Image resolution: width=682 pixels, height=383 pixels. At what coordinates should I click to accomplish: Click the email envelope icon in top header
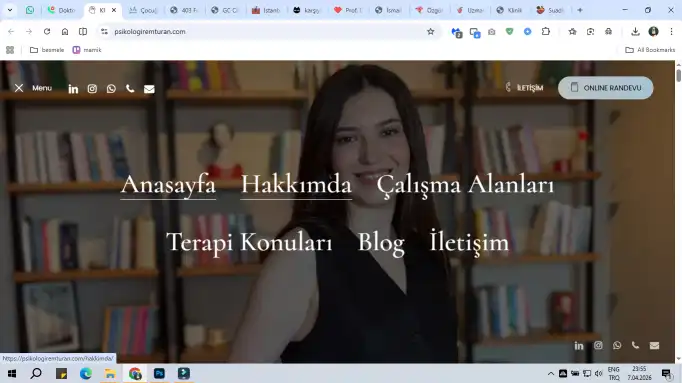149,89
